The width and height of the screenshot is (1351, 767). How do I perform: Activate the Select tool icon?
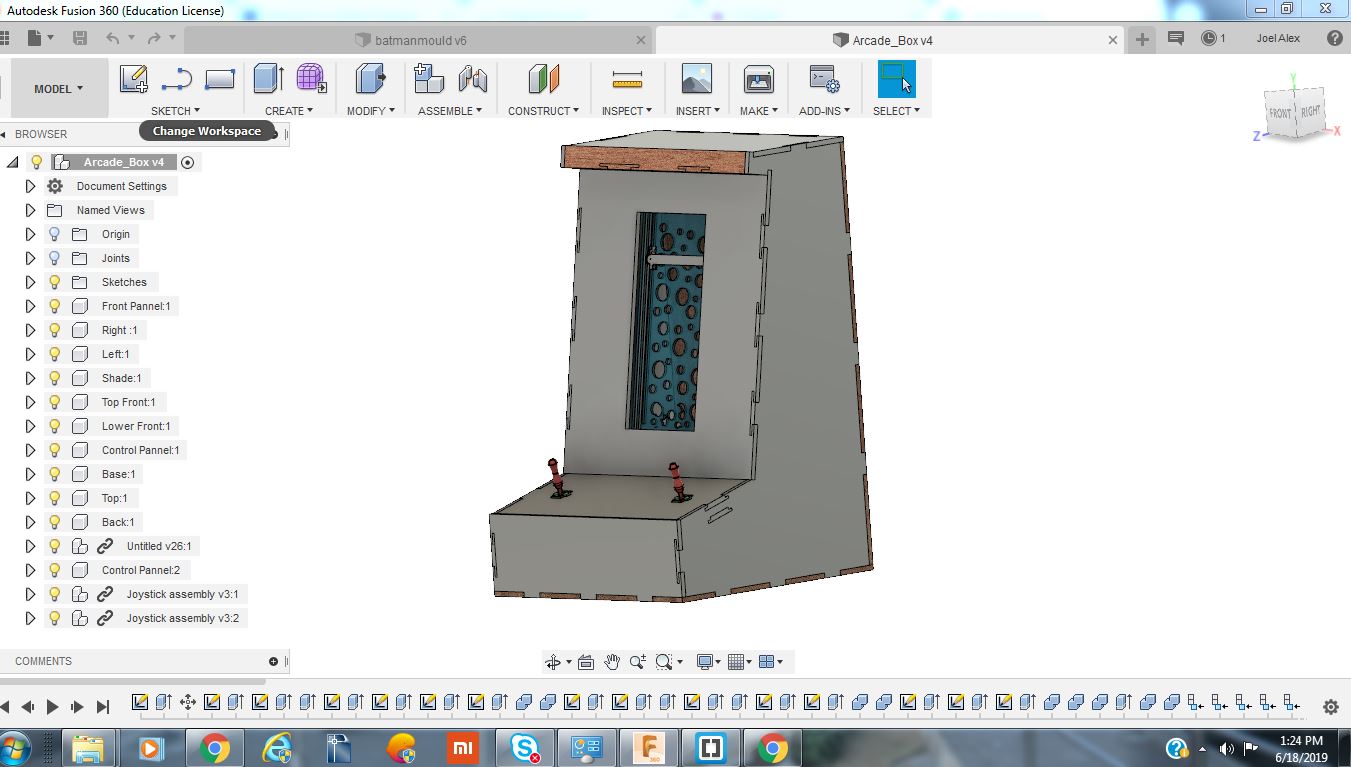896,79
